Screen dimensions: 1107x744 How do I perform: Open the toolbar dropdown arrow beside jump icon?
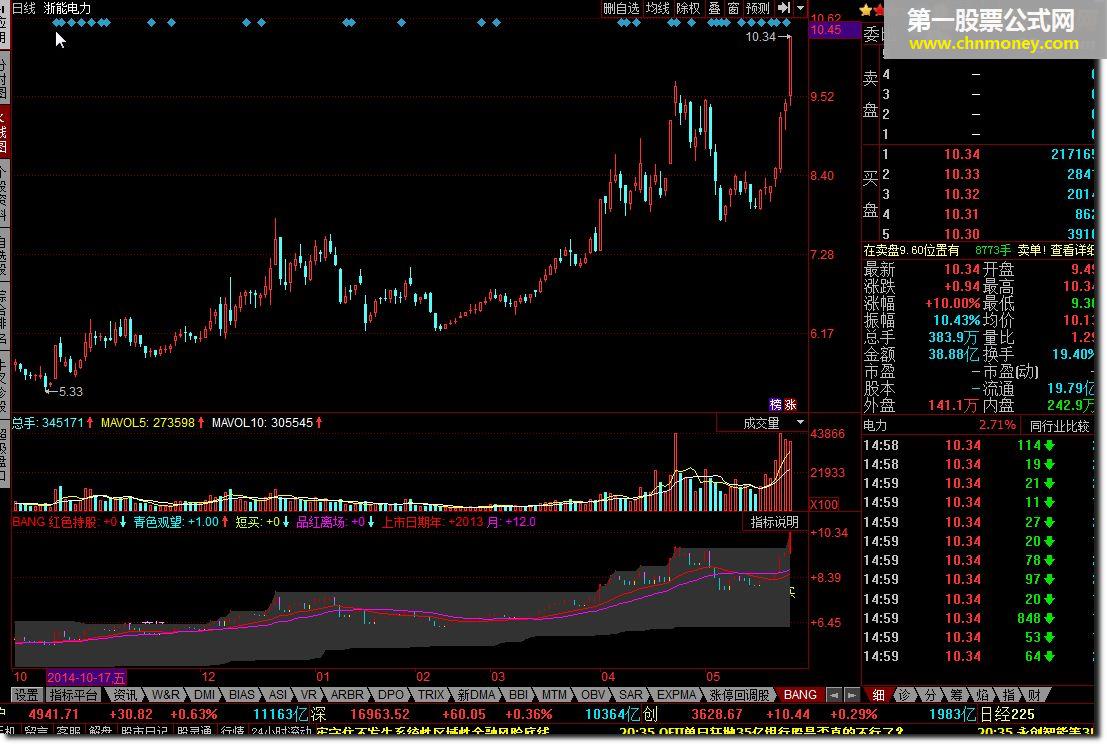[x=801, y=8]
